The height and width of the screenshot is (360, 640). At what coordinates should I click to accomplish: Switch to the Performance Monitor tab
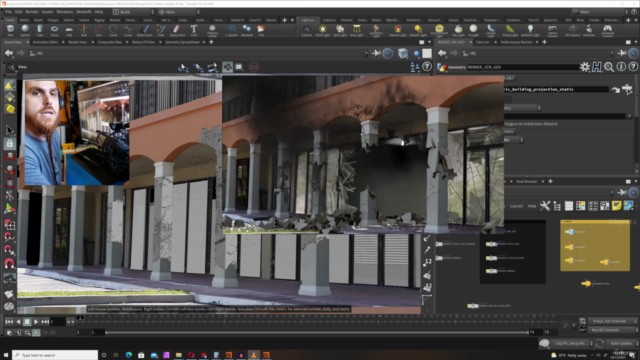tap(516, 42)
